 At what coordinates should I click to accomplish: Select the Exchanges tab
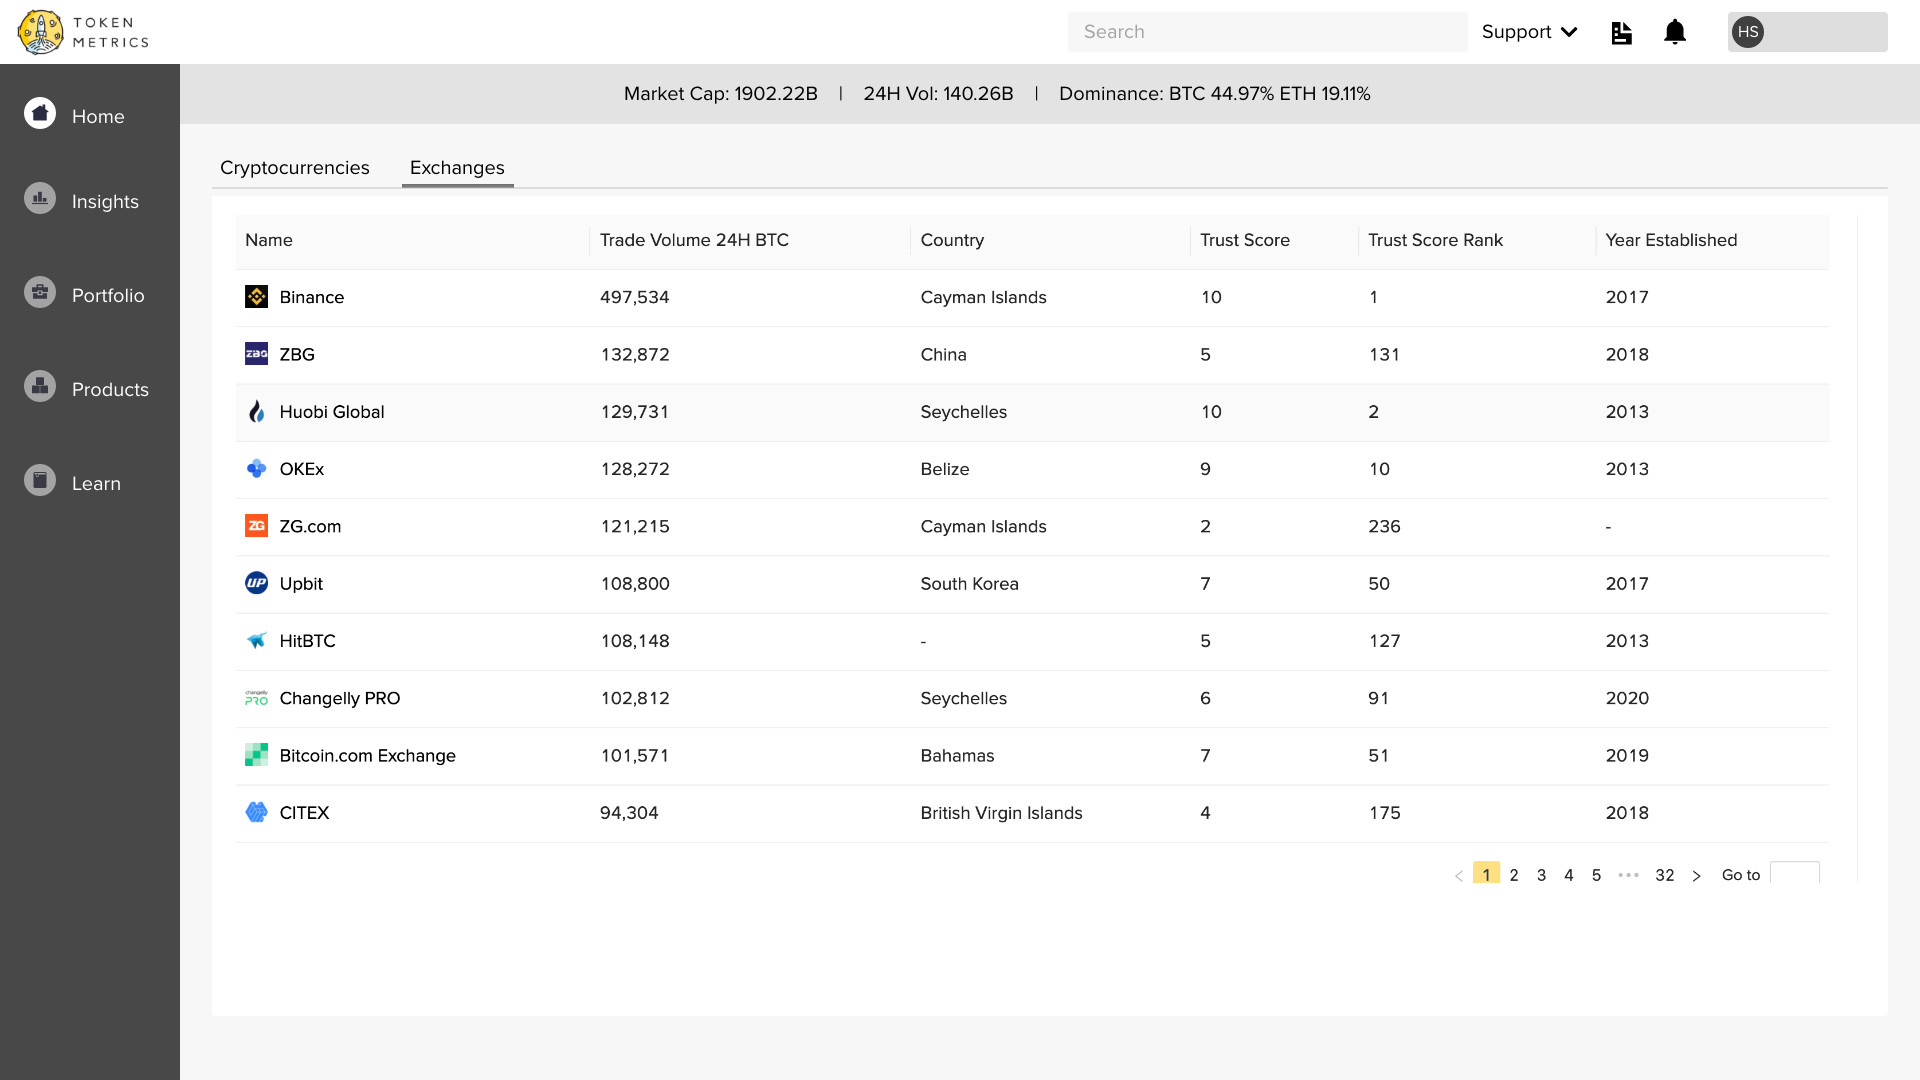click(456, 167)
